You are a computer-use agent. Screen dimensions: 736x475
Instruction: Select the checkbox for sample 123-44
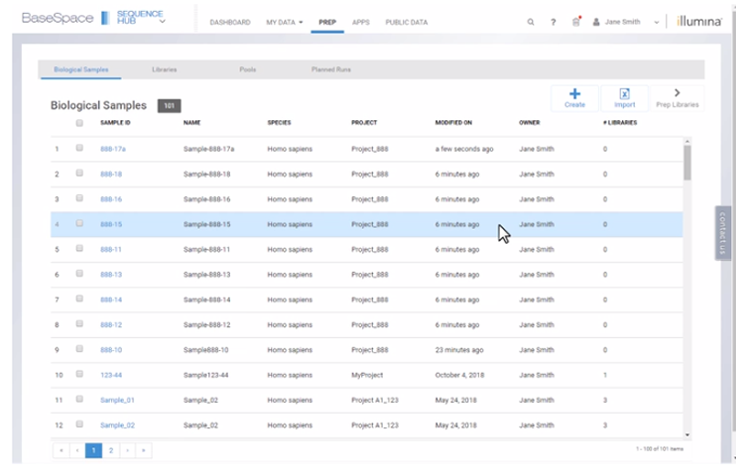80,375
